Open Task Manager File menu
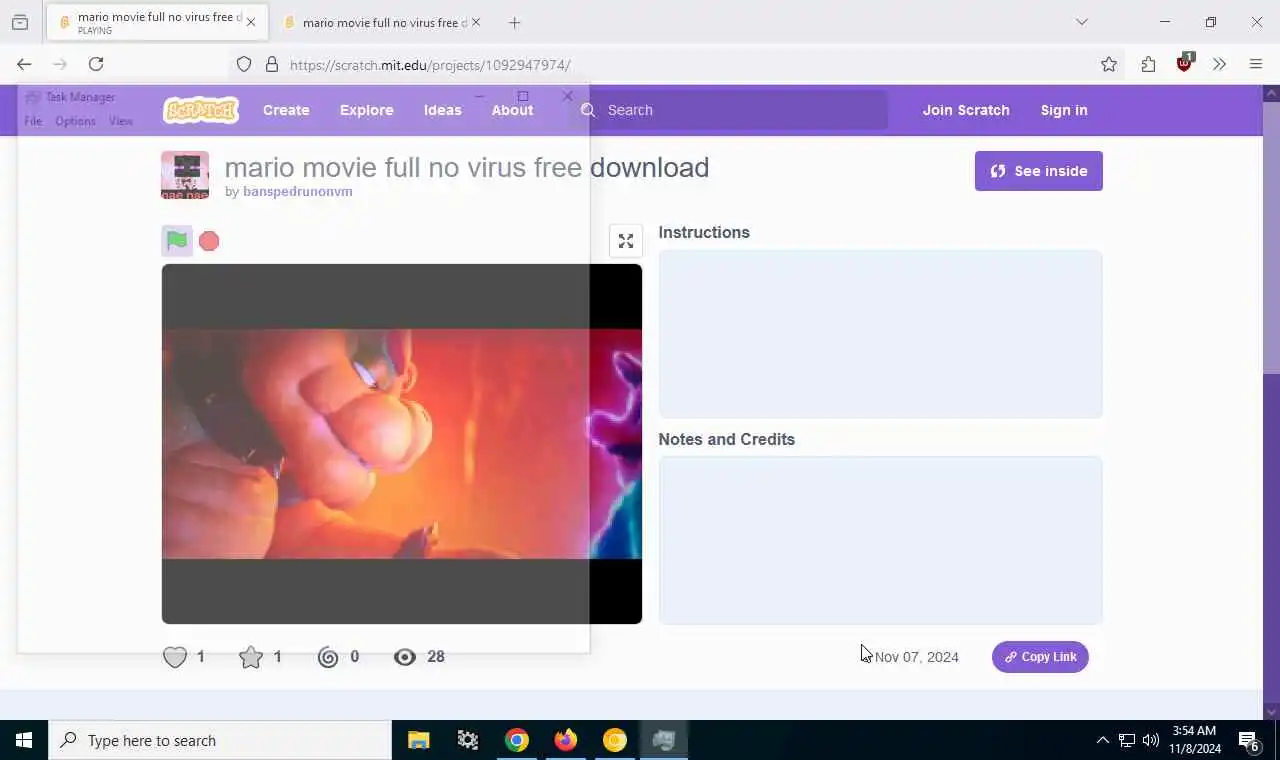The width and height of the screenshot is (1280, 760). tap(33, 121)
